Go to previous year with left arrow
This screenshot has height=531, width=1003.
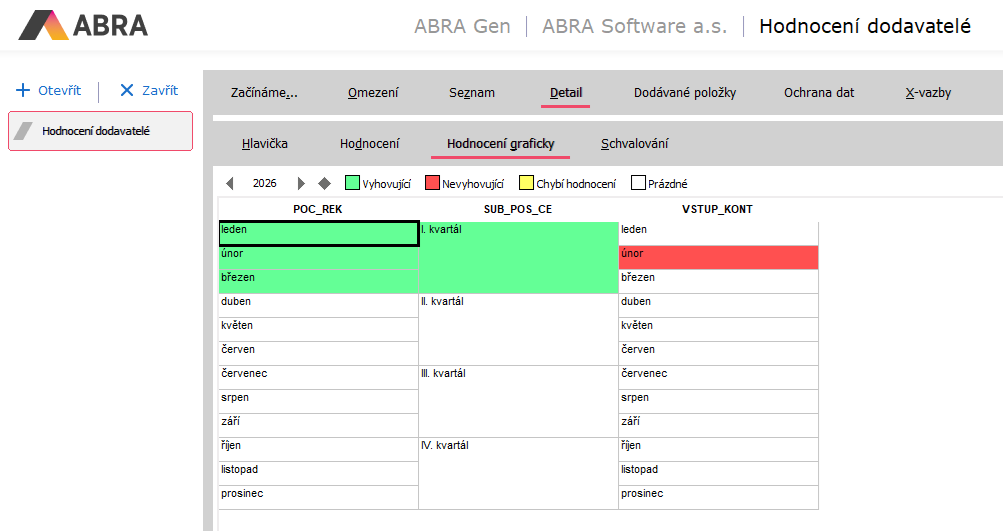tap(230, 184)
